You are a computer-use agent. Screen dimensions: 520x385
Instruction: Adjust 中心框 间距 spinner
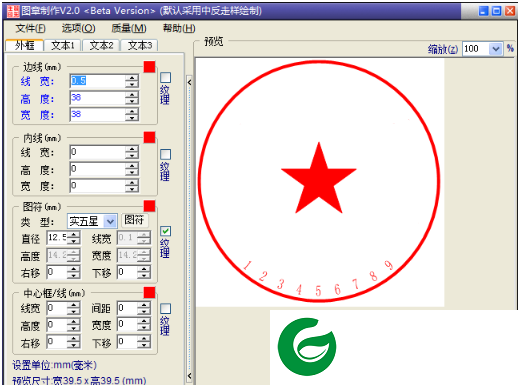pyautogui.click(x=144, y=308)
